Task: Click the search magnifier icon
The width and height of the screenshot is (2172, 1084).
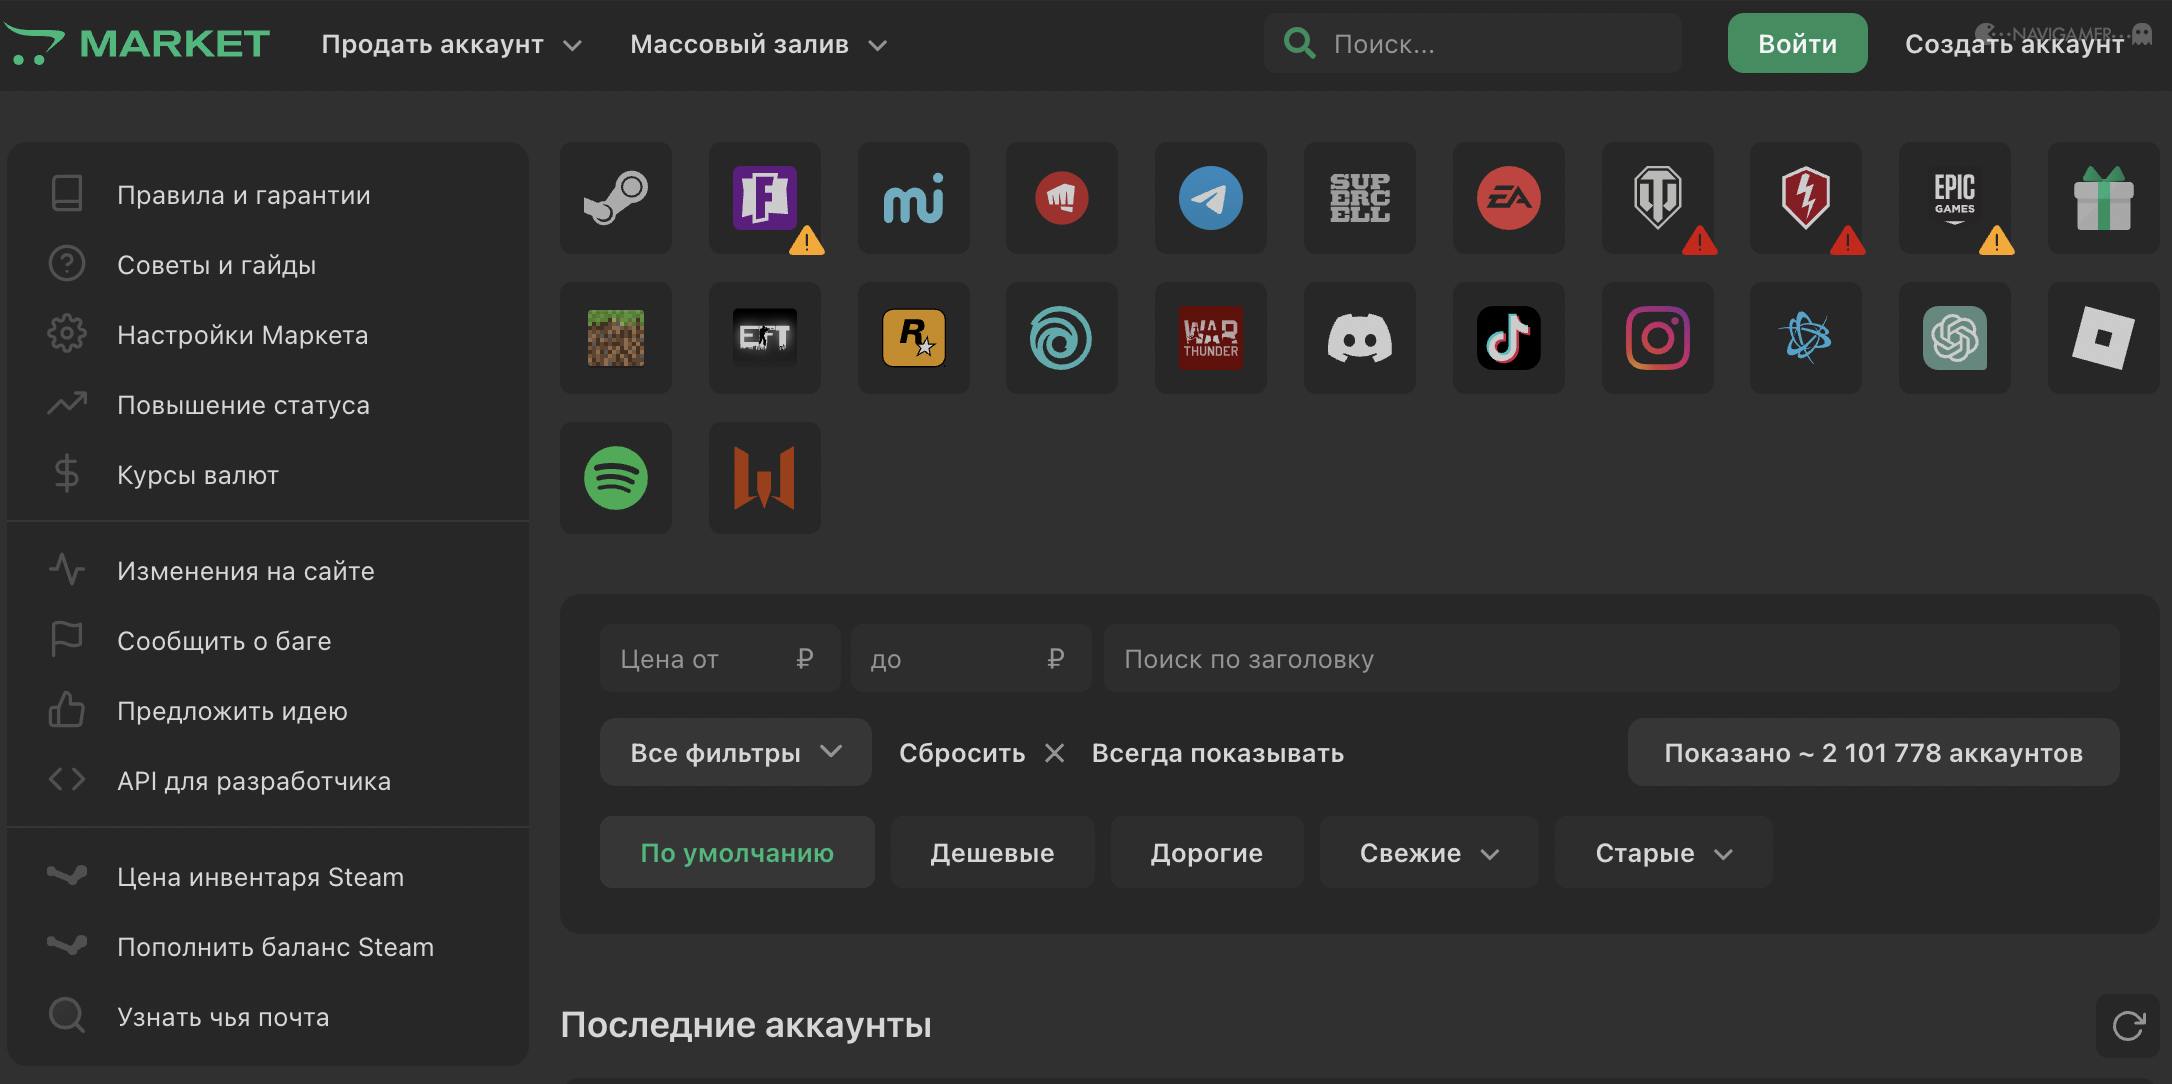Action: point(1299,43)
